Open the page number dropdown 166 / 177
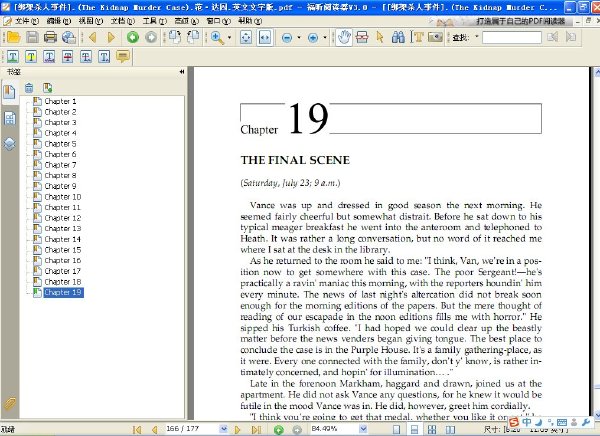 223,429
